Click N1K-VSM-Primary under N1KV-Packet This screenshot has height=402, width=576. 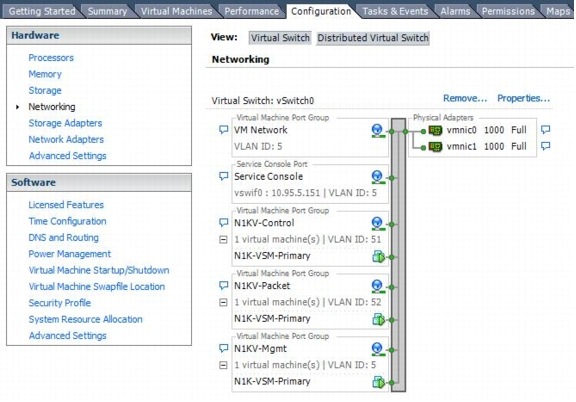[x=272, y=319]
